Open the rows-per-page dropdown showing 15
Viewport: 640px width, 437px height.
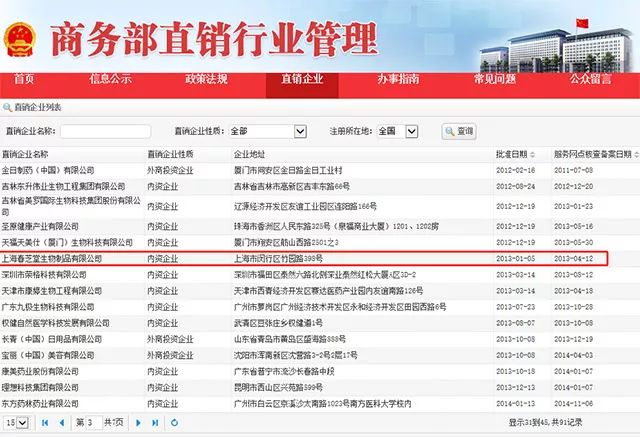click(x=14, y=424)
